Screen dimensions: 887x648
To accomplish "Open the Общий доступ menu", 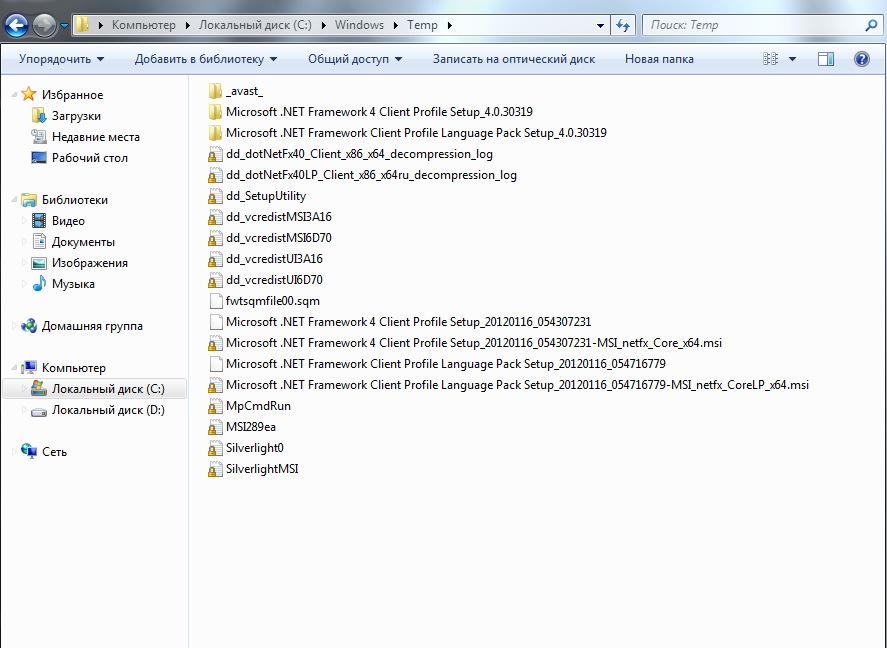I will tap(355, 59).
